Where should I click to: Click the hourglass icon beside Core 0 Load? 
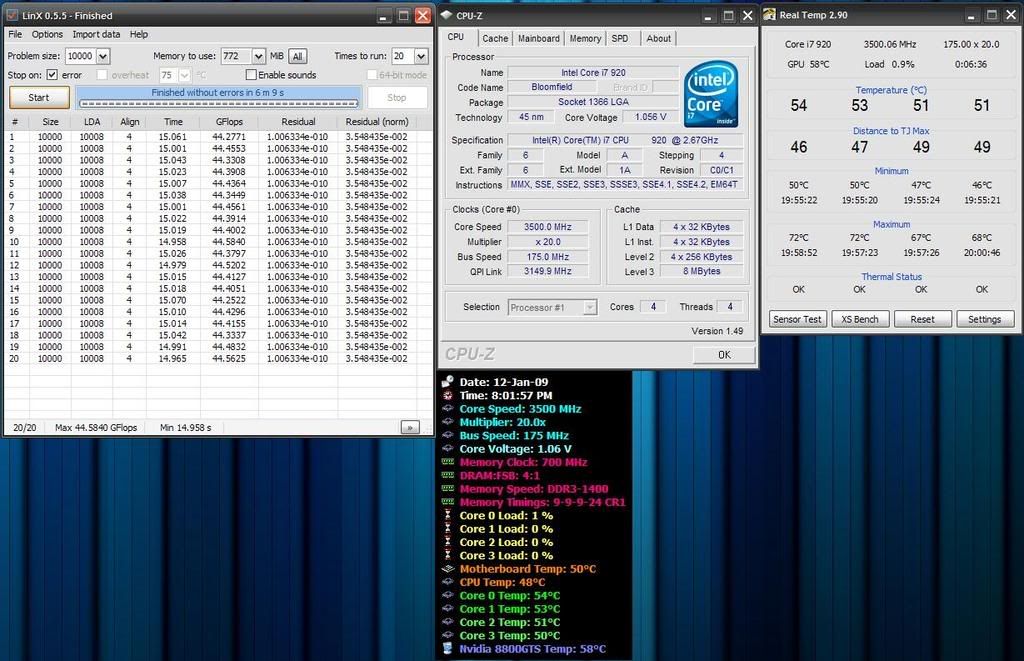click(x=447, y=515)
